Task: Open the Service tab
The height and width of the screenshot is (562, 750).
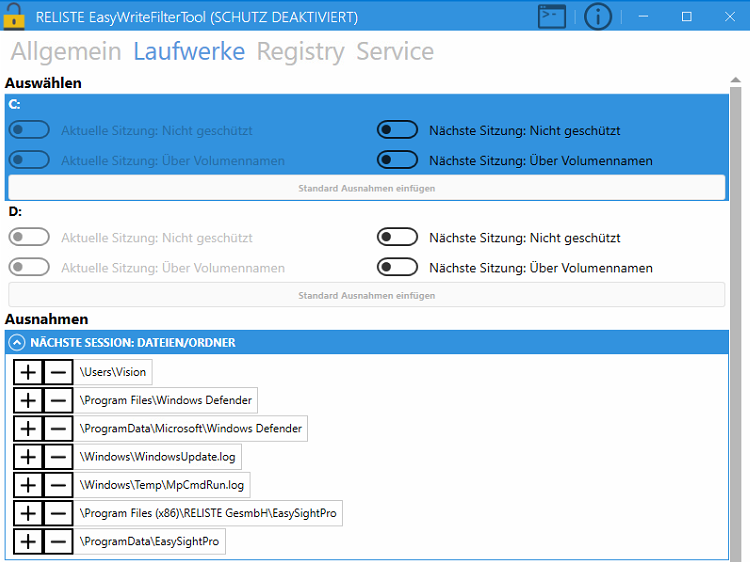Action: point(395,52)
